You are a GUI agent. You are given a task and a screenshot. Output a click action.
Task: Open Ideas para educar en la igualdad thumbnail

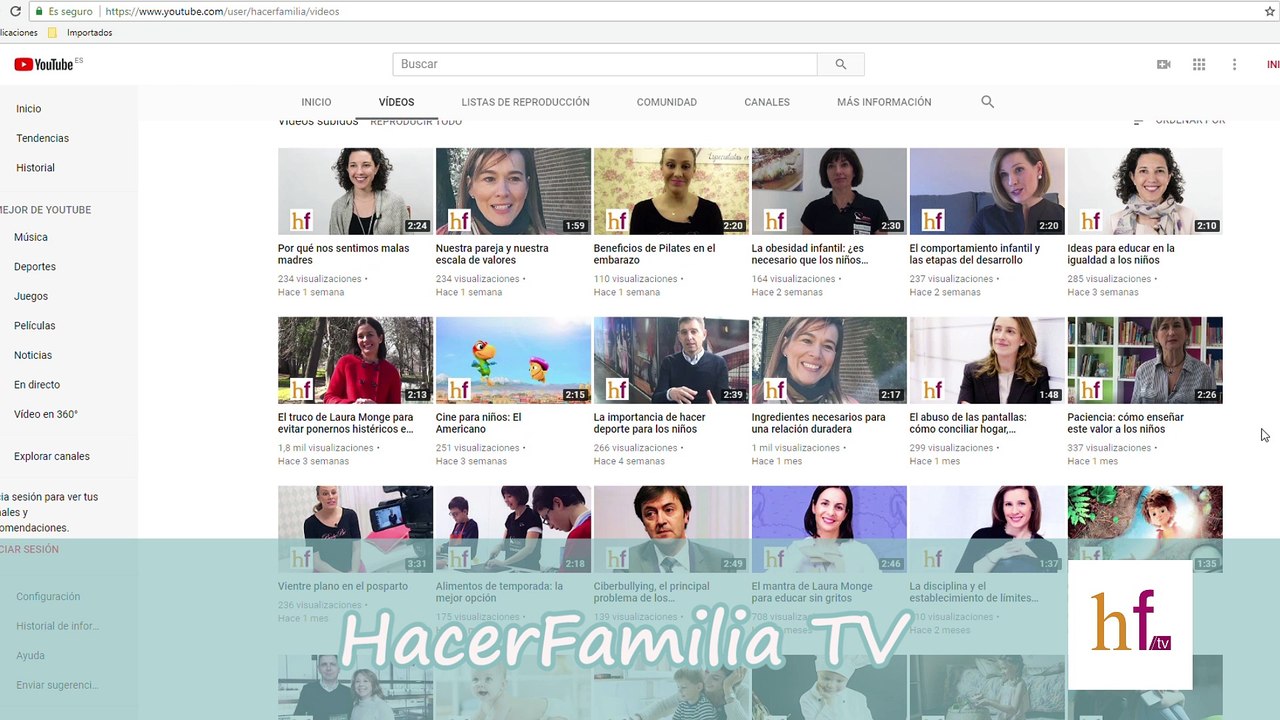(x=1145, y=191)
